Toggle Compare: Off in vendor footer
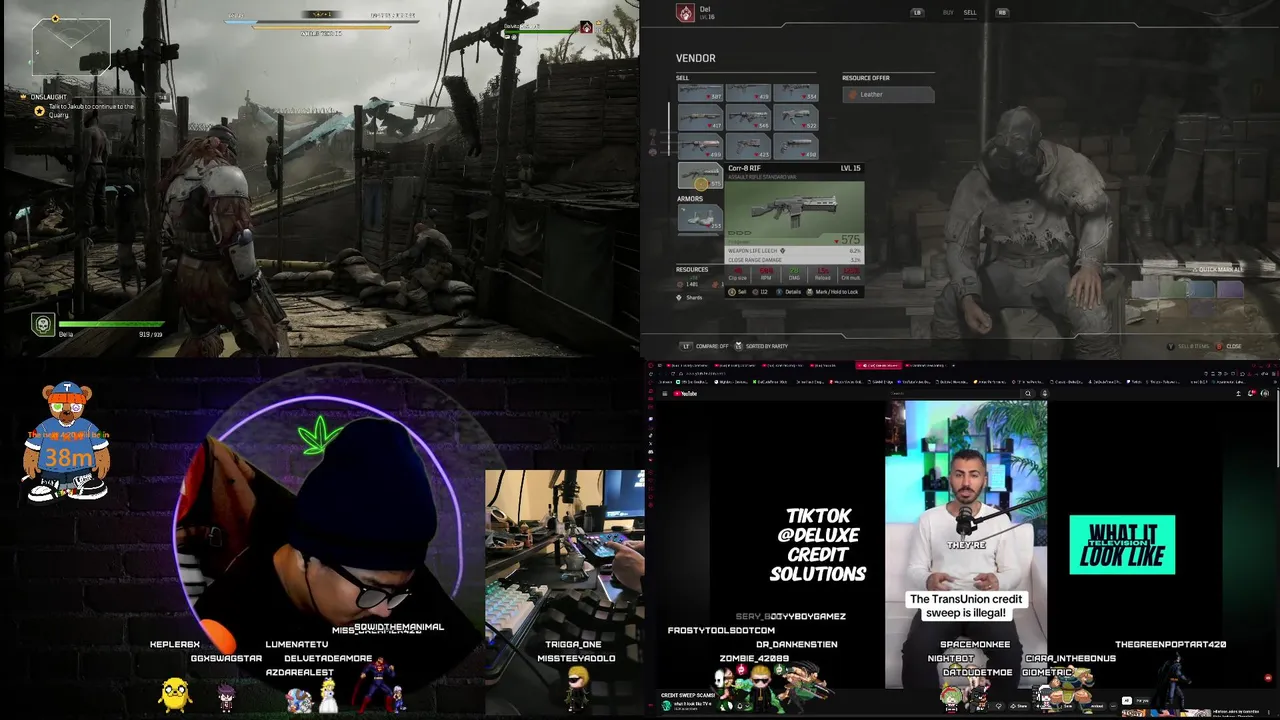Screen dimensions: 1280x720 point(706,346)
